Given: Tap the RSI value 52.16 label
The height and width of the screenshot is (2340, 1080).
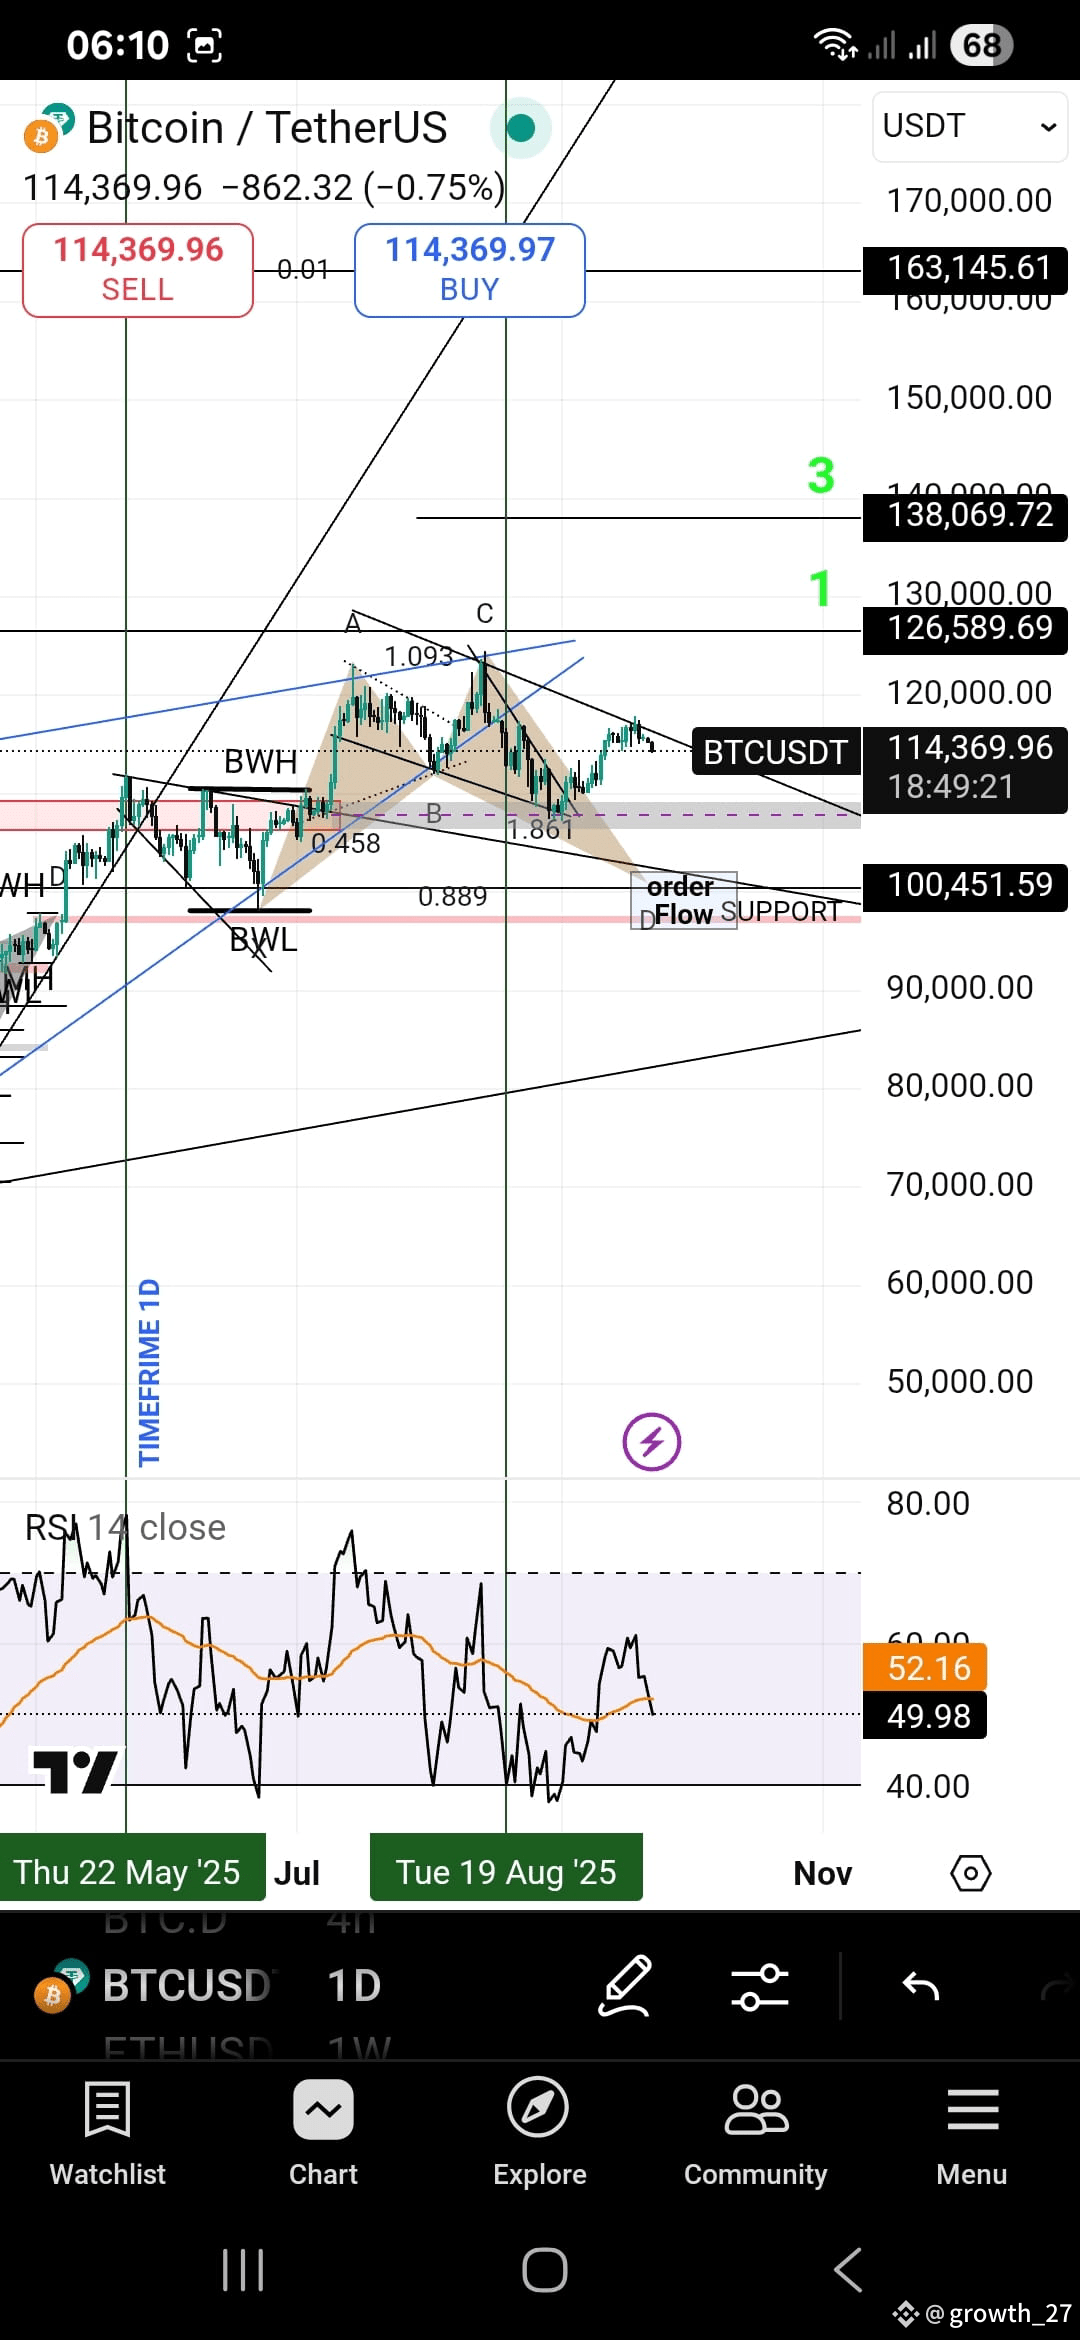Looking at the screenshot, I should click(925, 1668).
